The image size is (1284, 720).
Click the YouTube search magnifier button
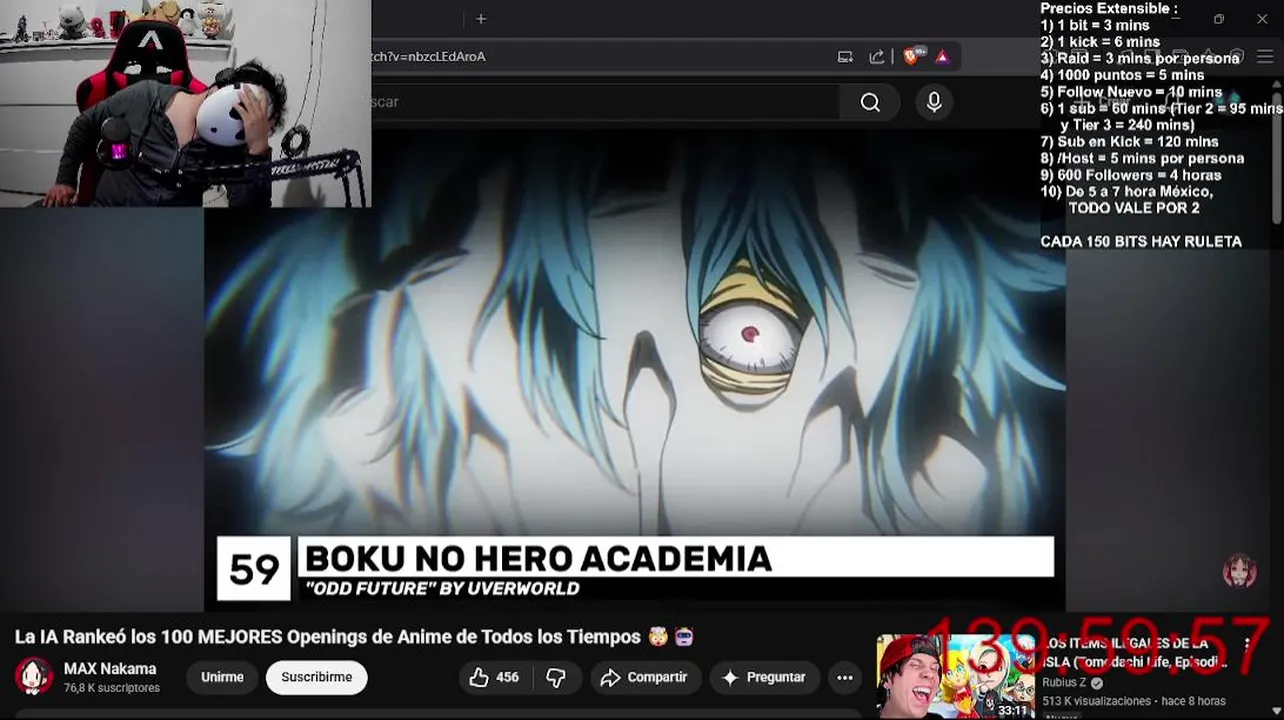(x=870, y=102)
